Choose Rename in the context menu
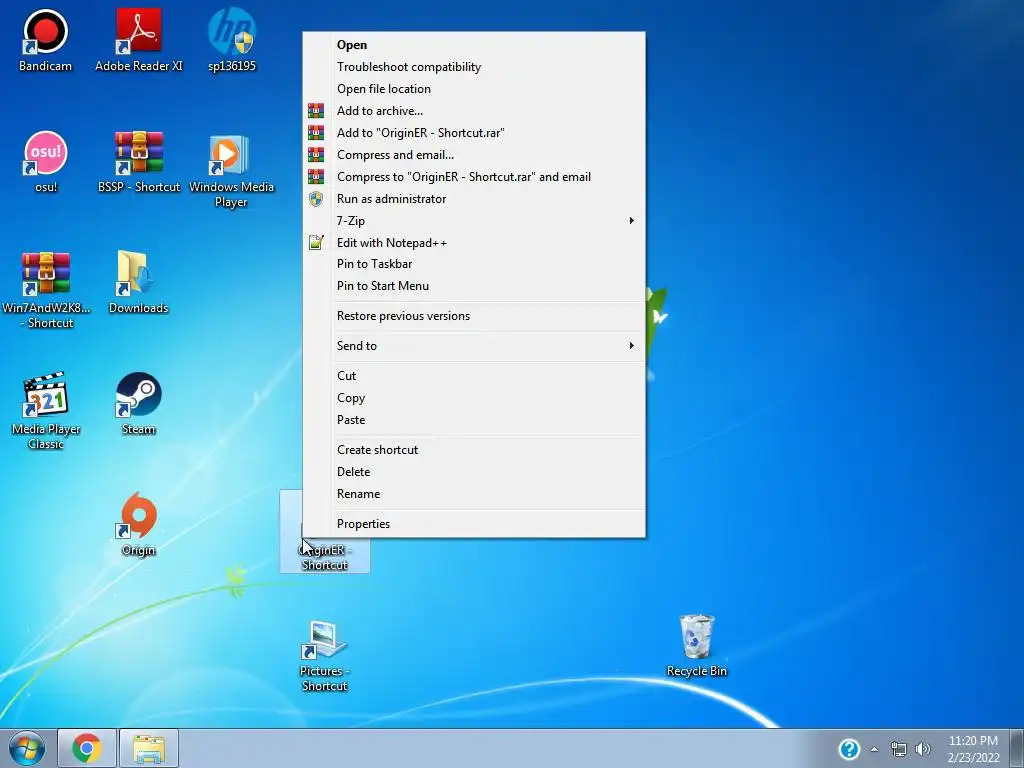The width and height of the screenshot is (1024, 768). point(474,494)
